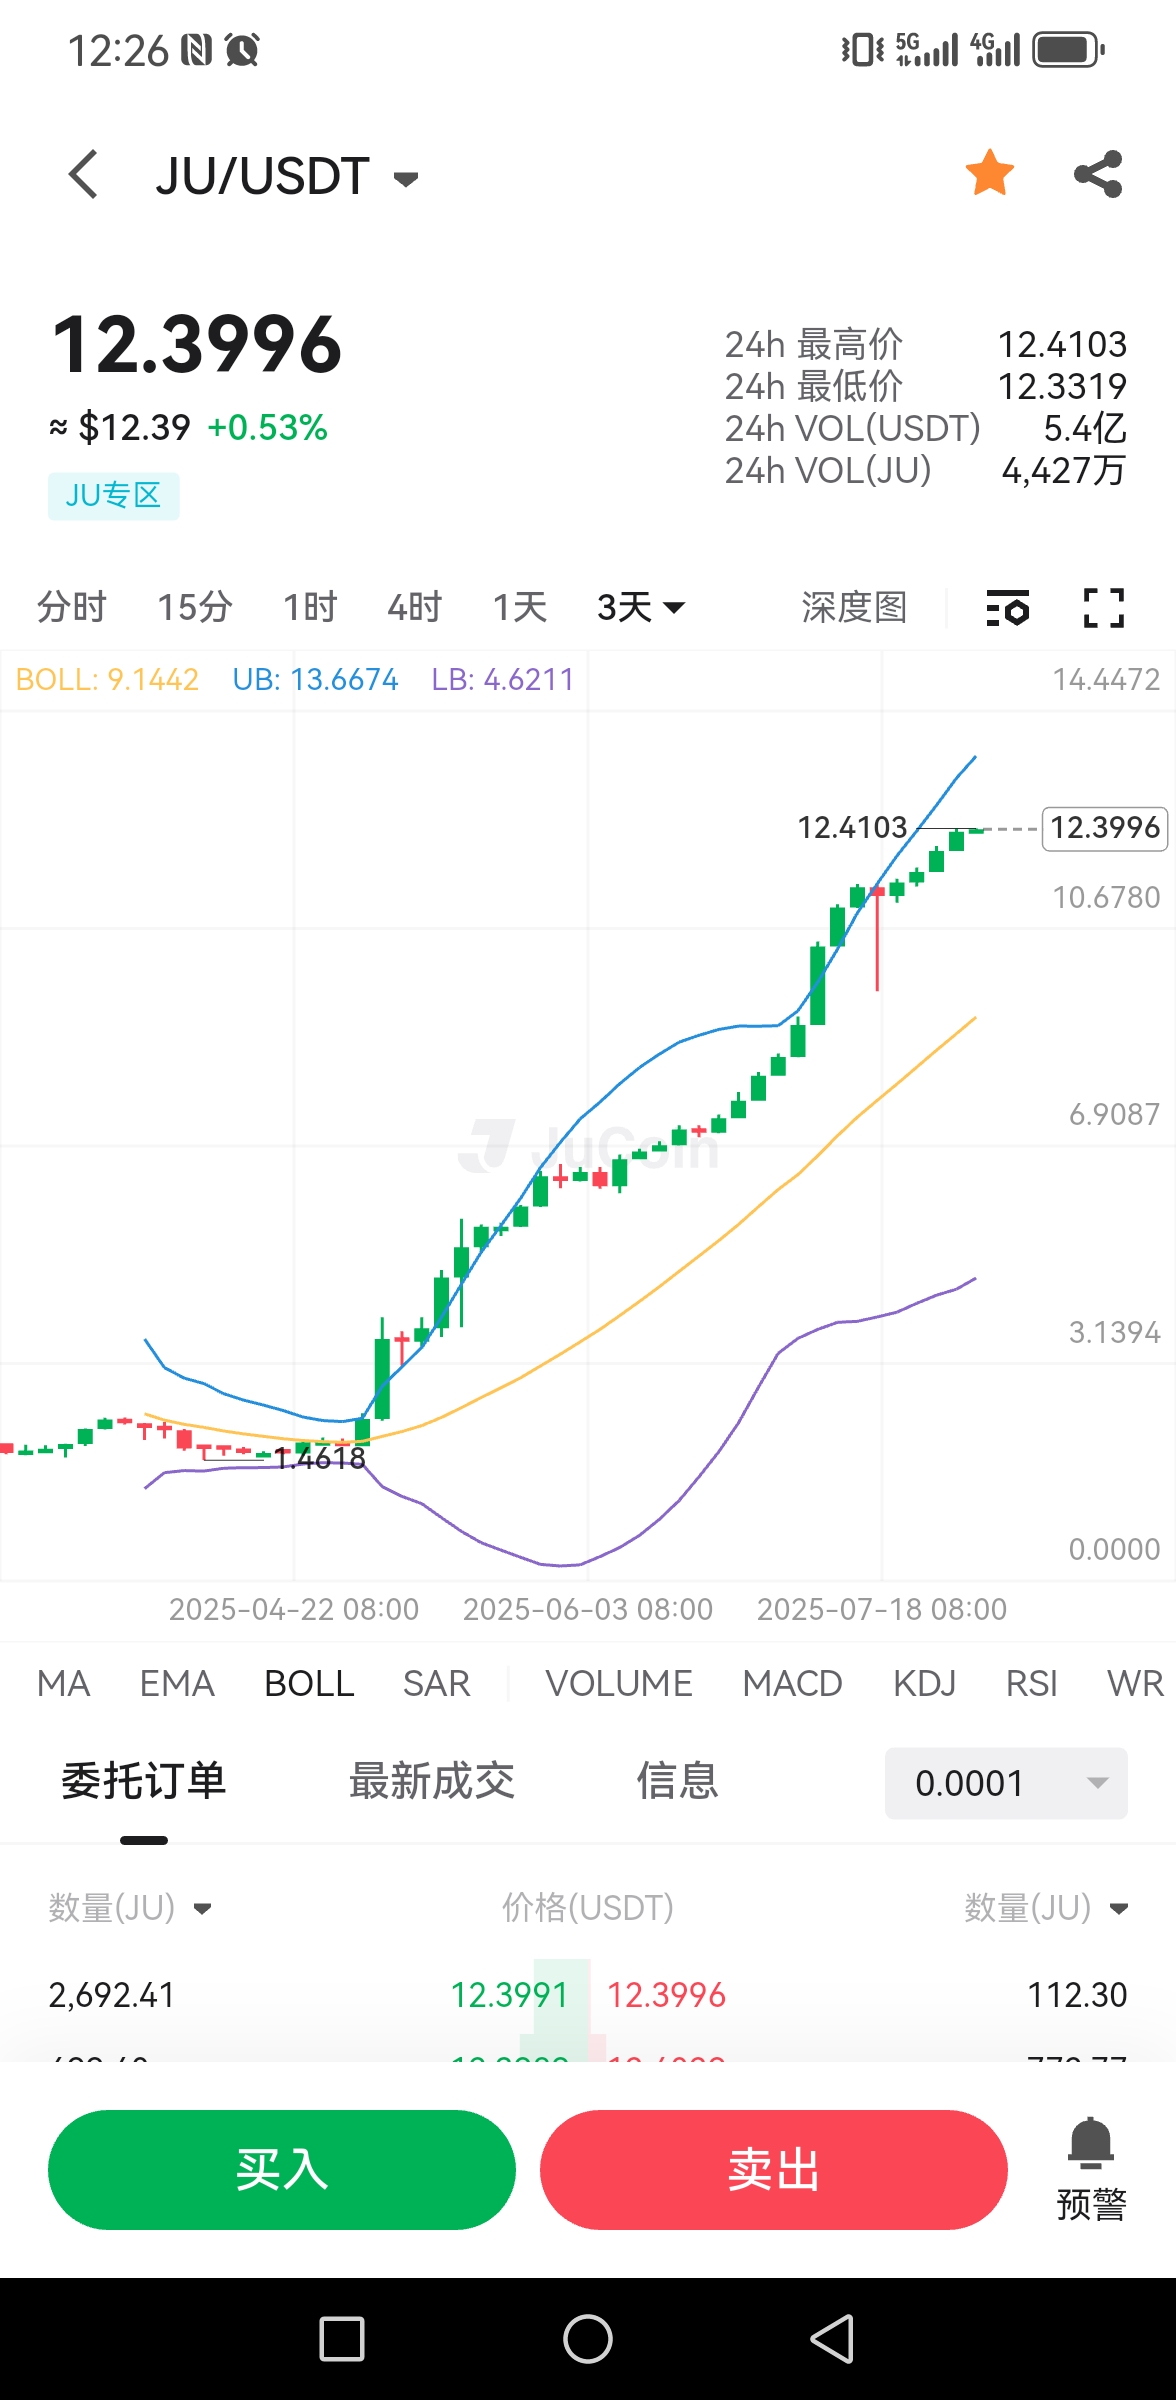The height and width of the screenshot is (2400, 1176).
Task: Enable the MA indicator
Action: click(x=63, y=1684)
